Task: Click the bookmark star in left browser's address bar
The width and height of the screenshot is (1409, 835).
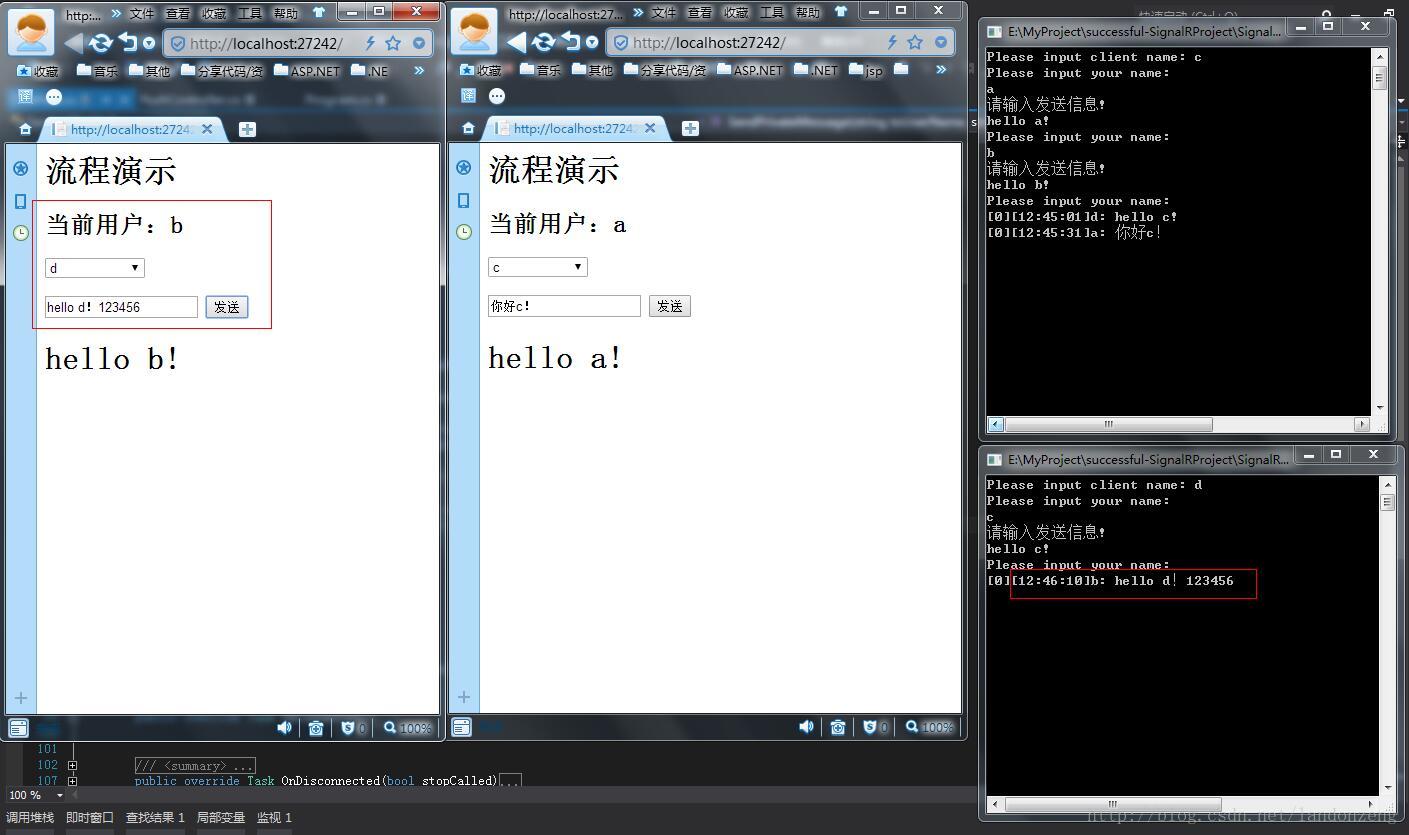Action: click(393, 43)
